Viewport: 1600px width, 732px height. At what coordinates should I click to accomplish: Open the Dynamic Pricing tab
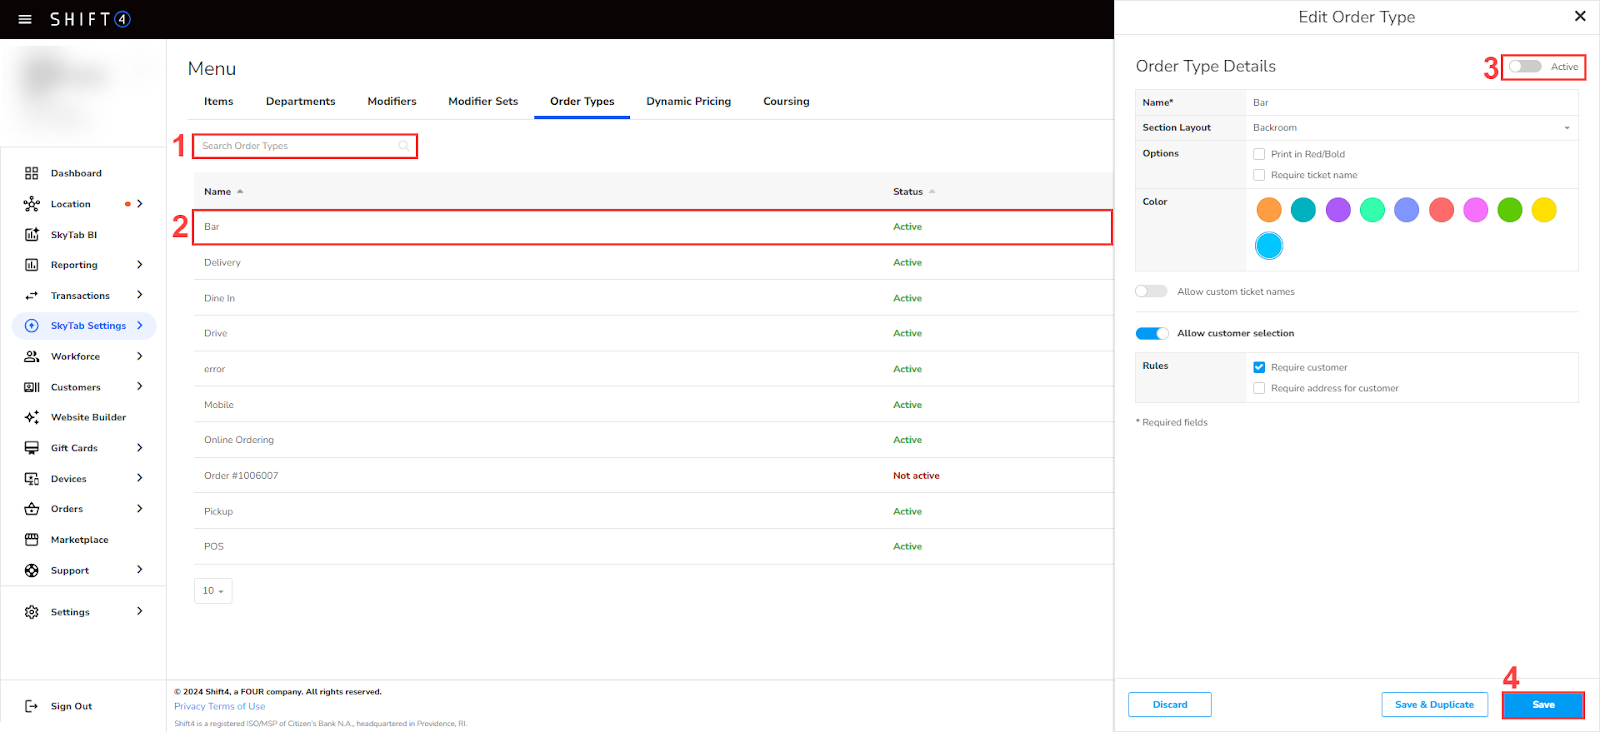pyautogui.click(x=688, y=102)
